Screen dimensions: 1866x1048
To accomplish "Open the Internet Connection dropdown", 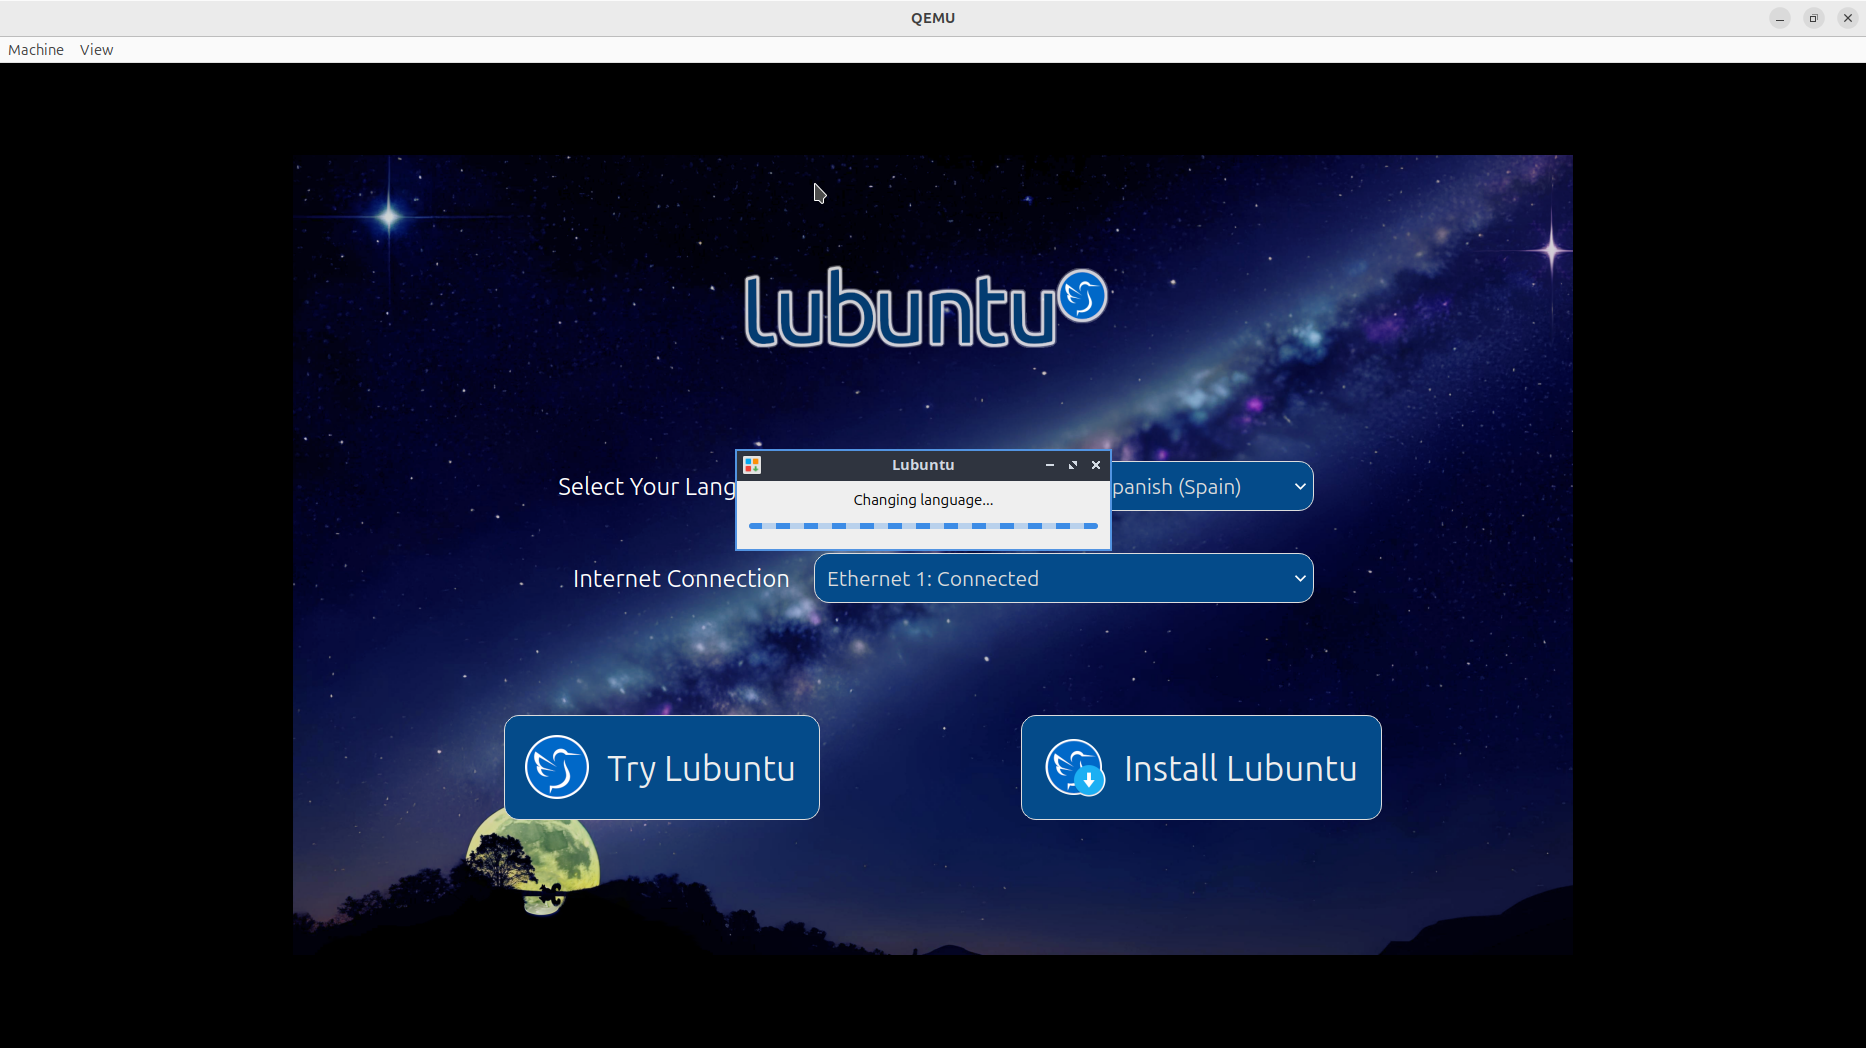I will pyautogui.click(x=1064, y=578).
